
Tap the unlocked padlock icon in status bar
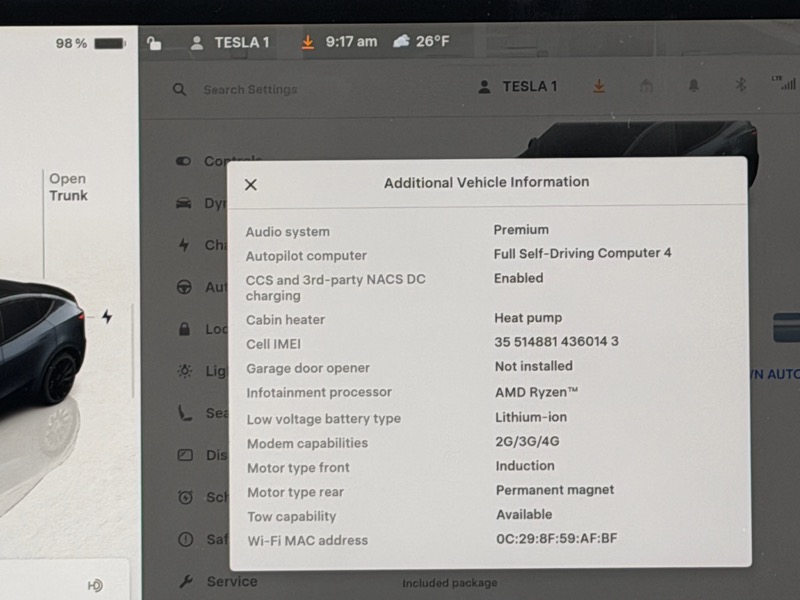tap(154, 43)
